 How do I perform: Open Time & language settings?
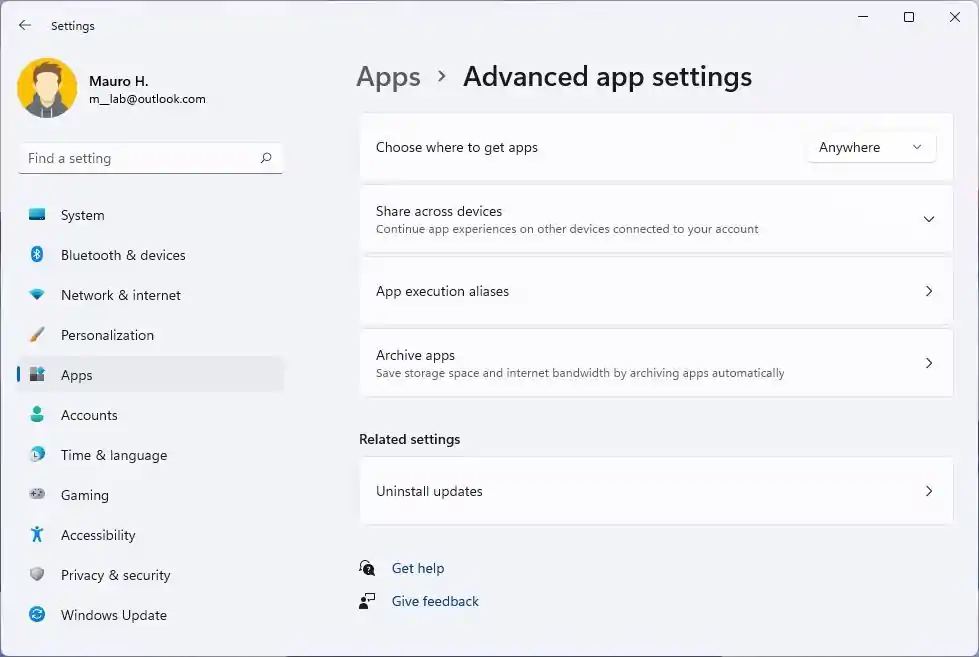113,455
